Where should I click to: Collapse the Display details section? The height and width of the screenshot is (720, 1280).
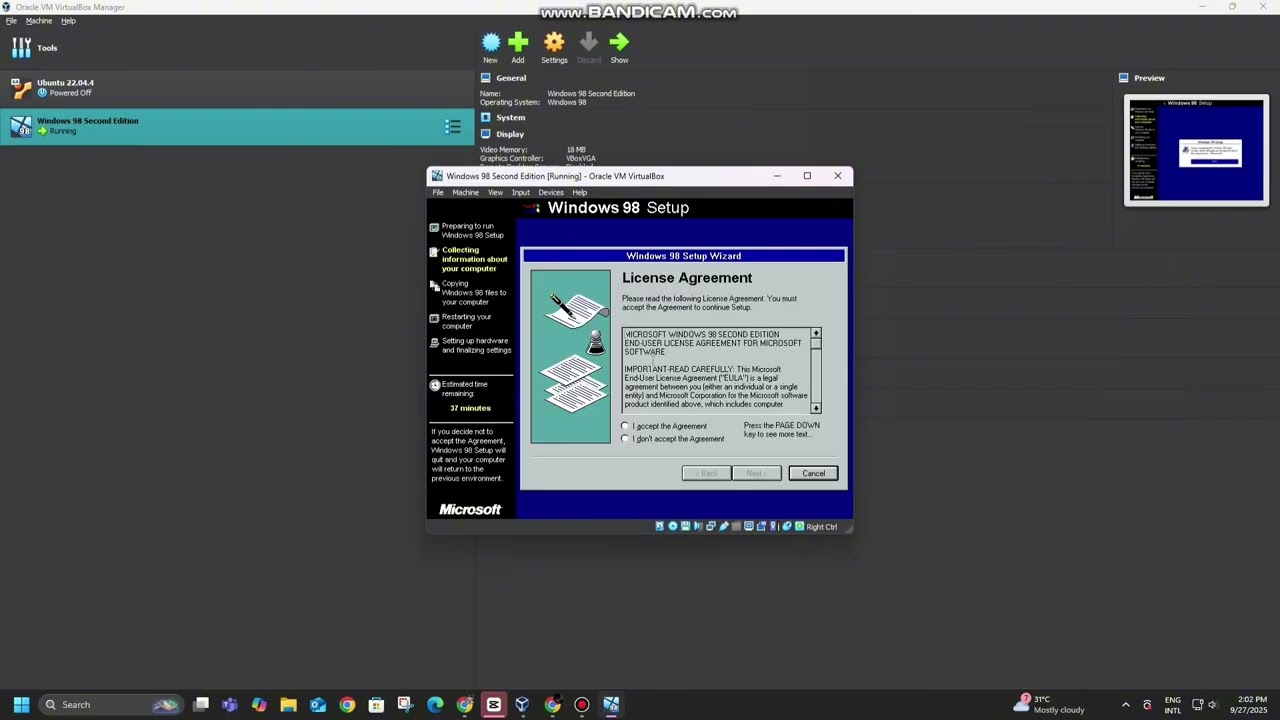click(510, 134)
